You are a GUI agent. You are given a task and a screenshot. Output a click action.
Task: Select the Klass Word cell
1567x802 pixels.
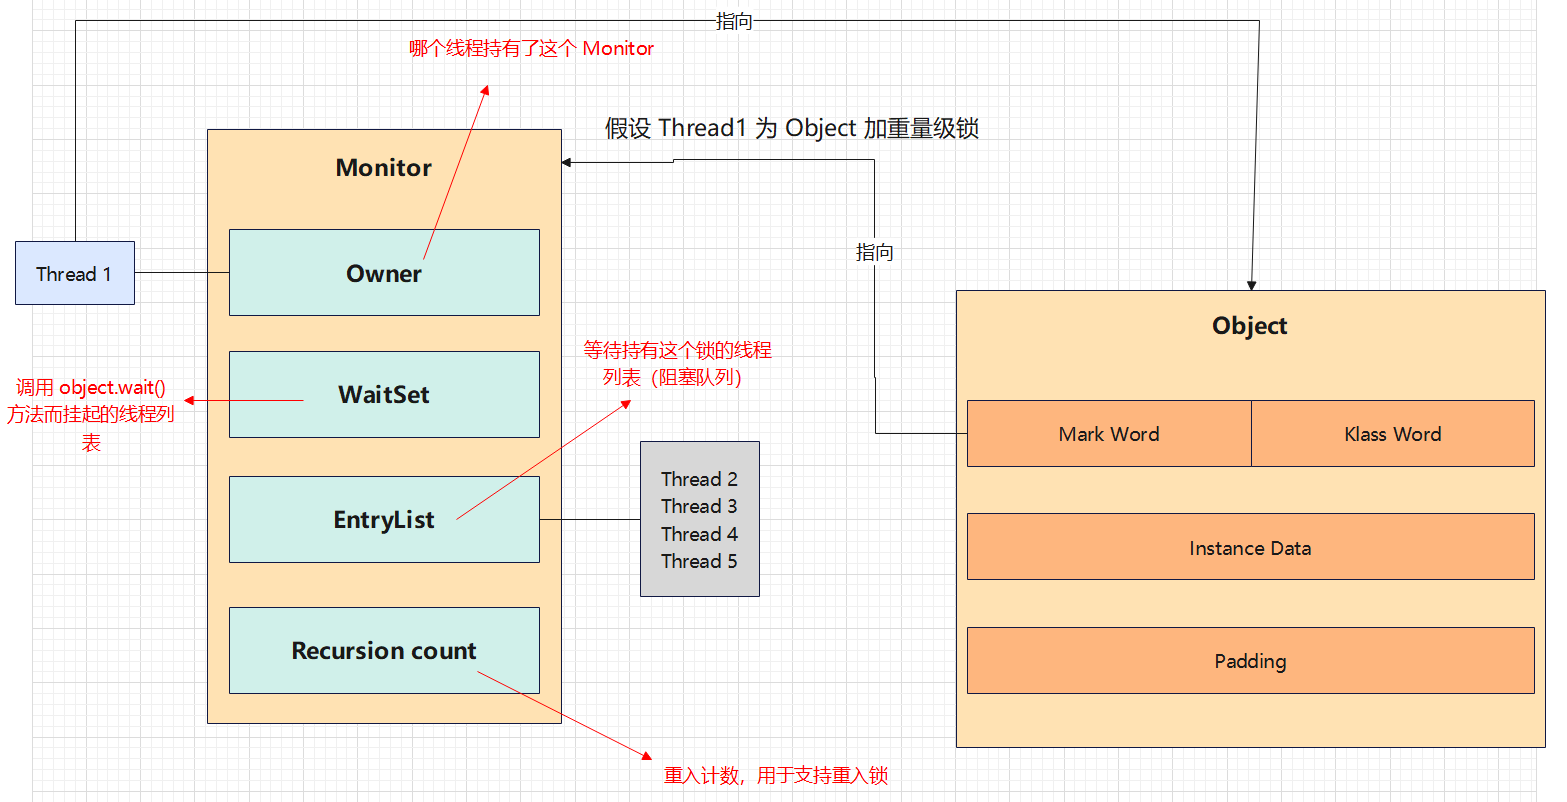[1392, 434]
